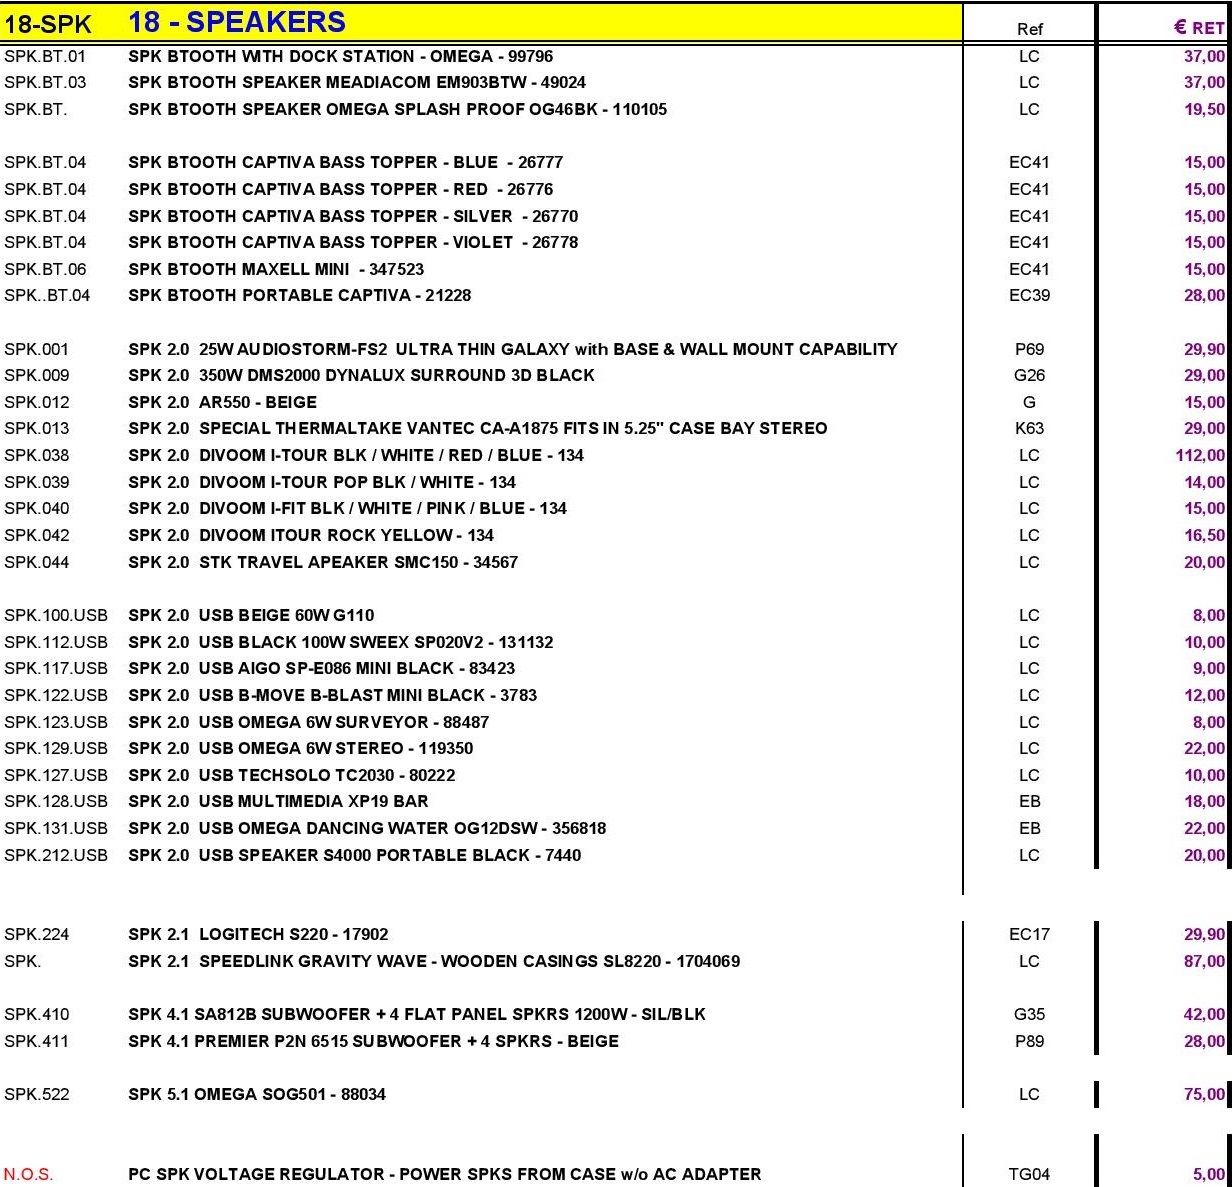Viewport: 1232px width, 1187px height.
Task: Select code cell 'SPK.BT.01'
Action: tap(45, 56)
